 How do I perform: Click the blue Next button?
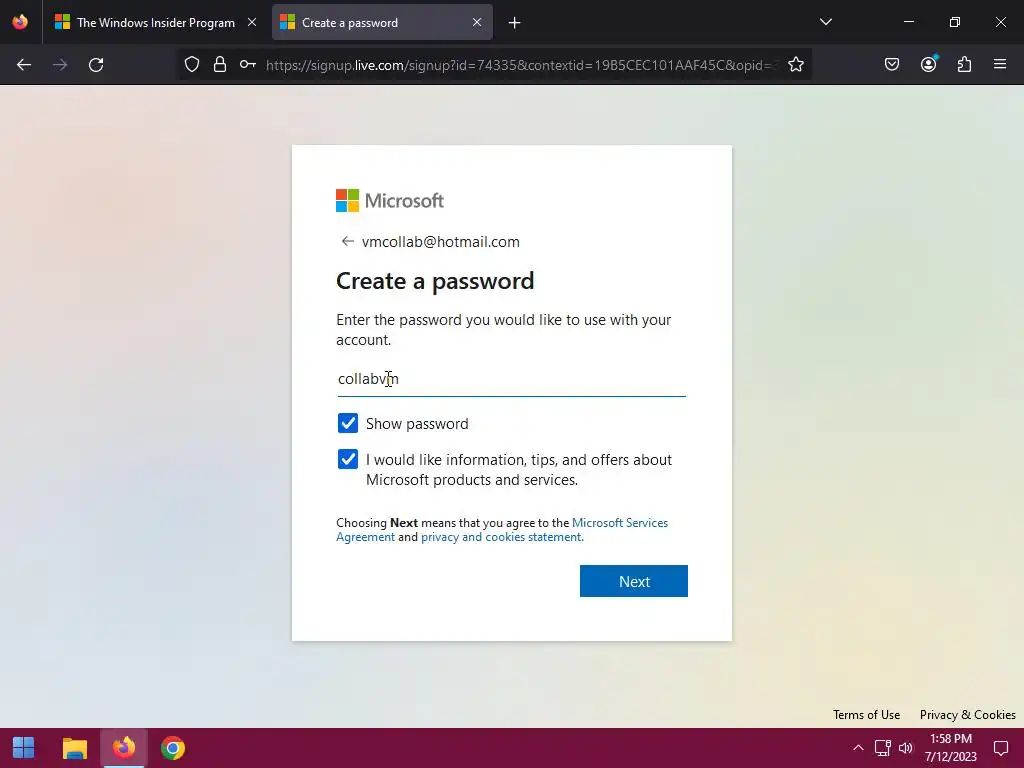coord(633,581)
